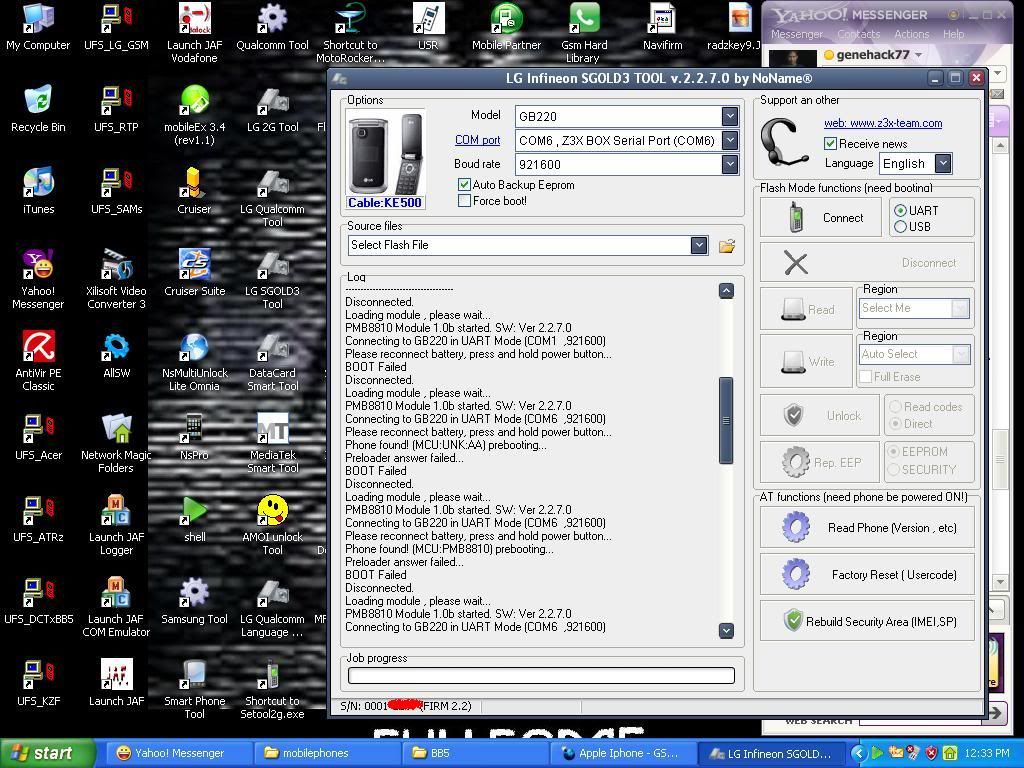
Task: Open the Model dropdown showing GB220
Action: (730, 116)
